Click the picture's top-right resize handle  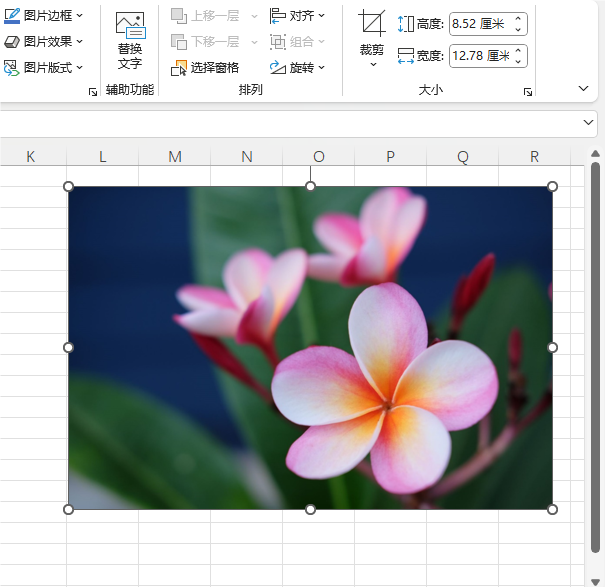tap(553, 187)
